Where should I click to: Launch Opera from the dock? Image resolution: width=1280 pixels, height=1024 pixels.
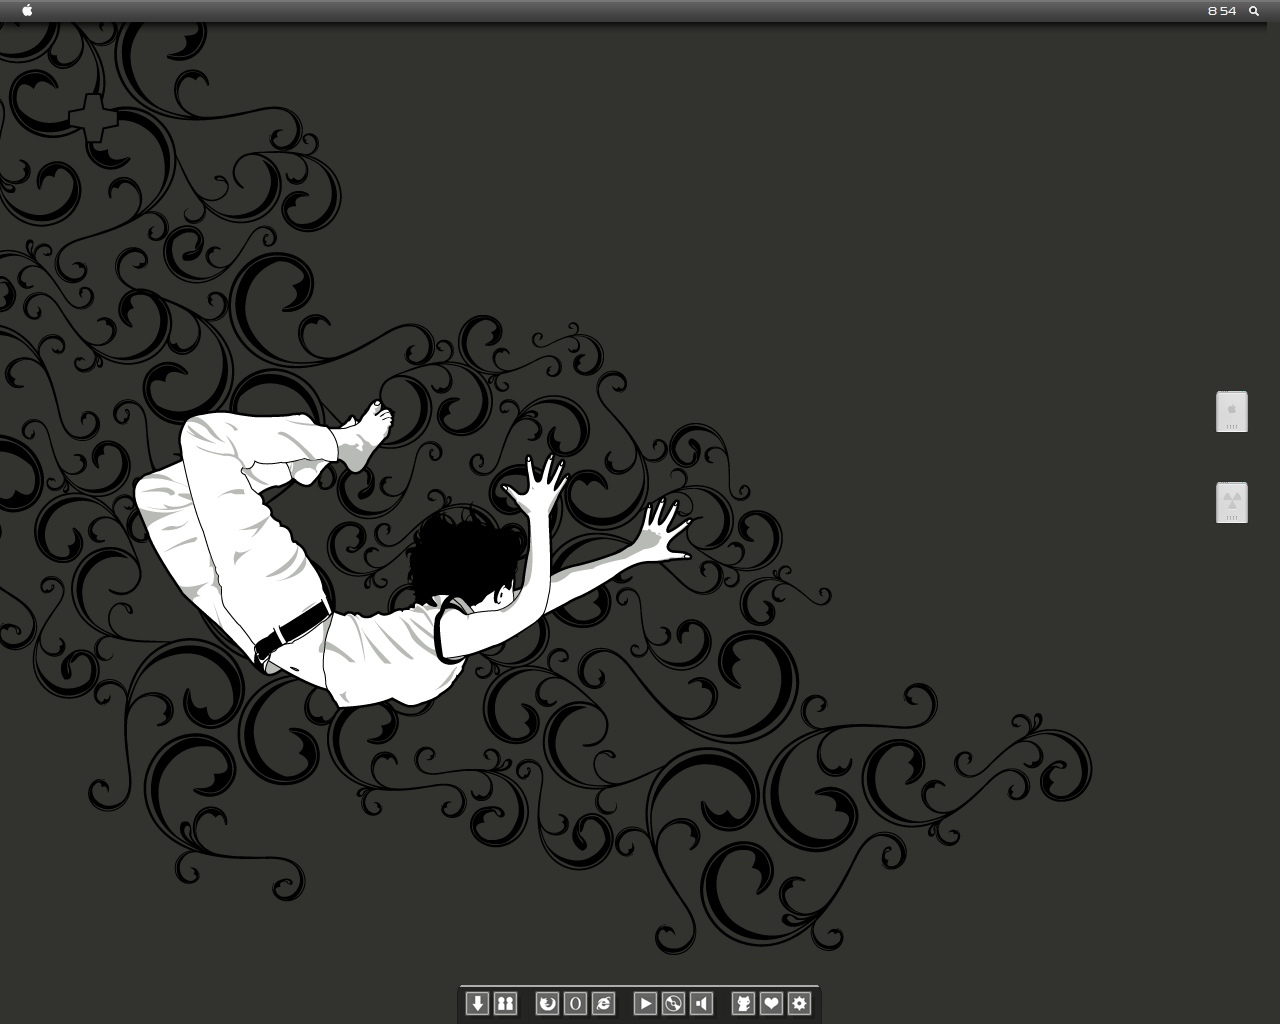[x=575, y=1003]
